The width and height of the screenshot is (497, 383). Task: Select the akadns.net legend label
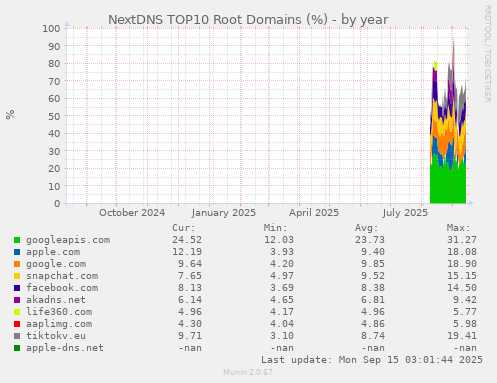tap(56, 300)
